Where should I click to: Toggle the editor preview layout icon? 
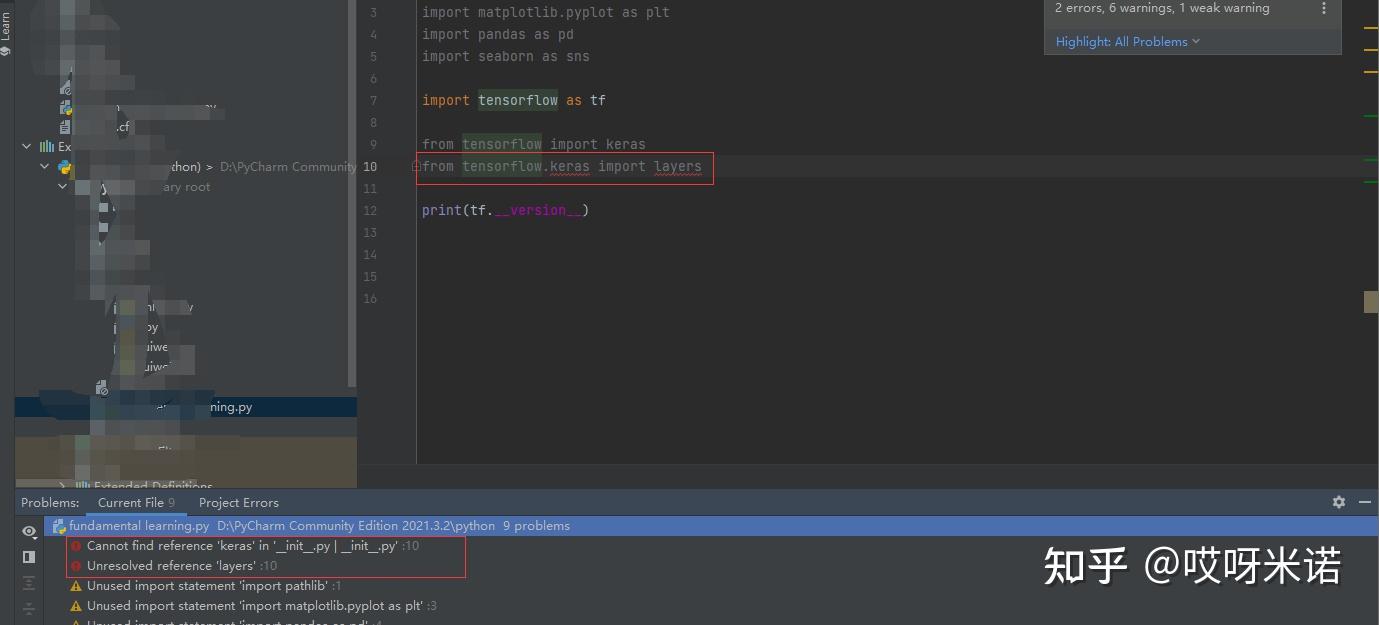pos(28,557)
